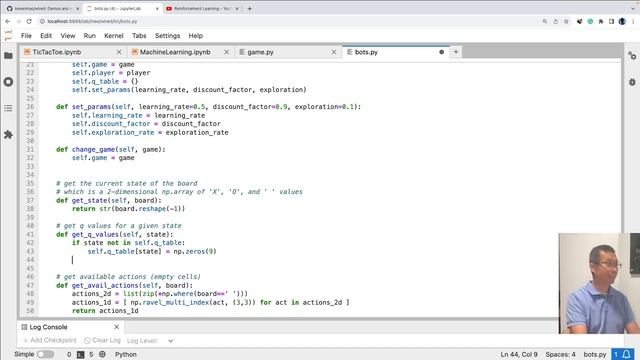Viewport: 640px width, 360px height.
Task: Open a new launcher tab with plus
Action: click(456, 52)
